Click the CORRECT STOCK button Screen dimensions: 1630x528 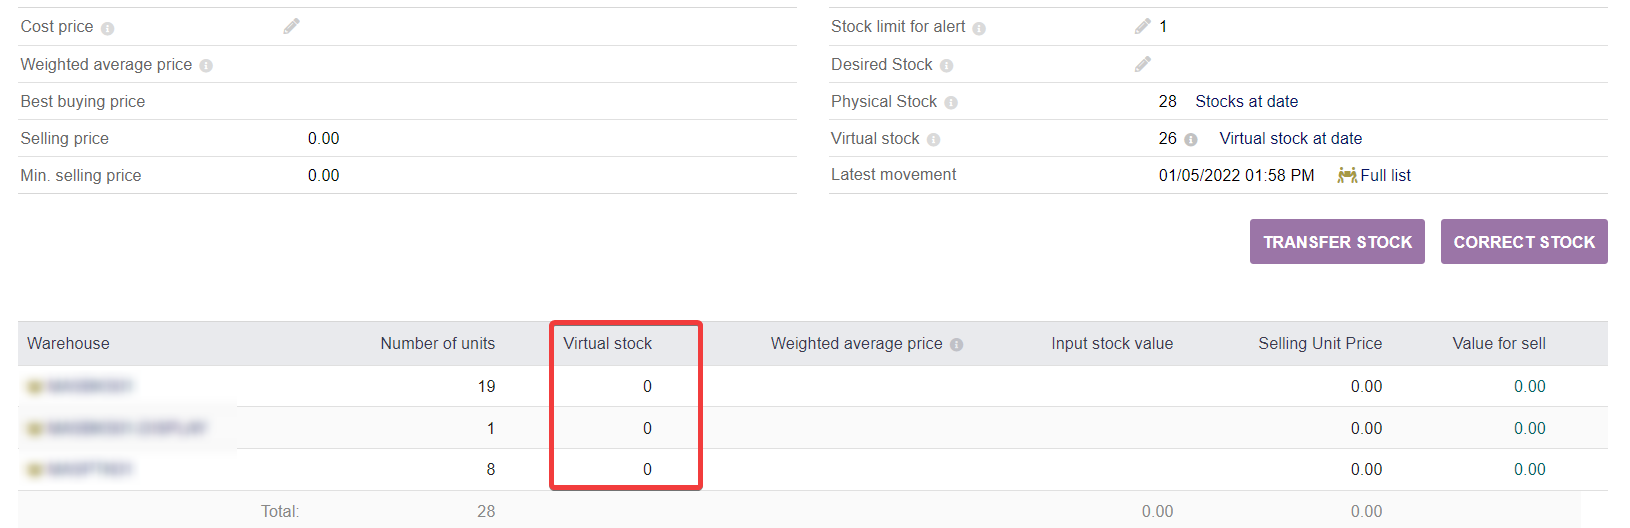pos(1524,242)
